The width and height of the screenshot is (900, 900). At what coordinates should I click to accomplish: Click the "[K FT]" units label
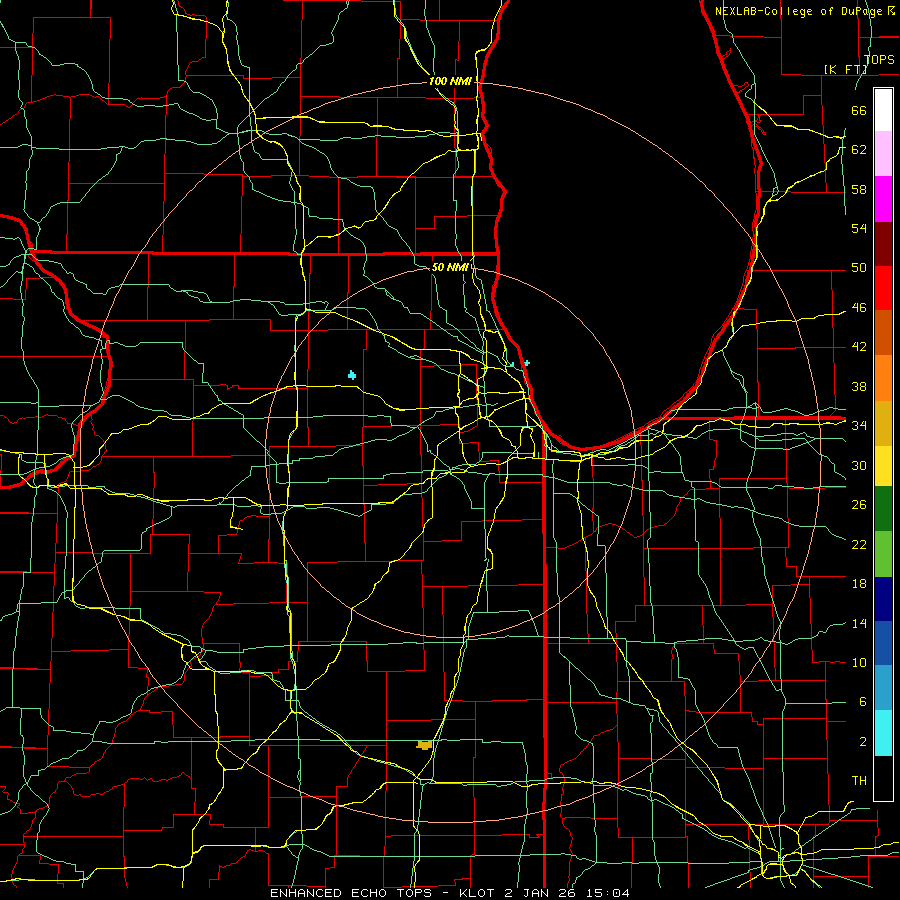pyautogui.click(x=846, y=69)
